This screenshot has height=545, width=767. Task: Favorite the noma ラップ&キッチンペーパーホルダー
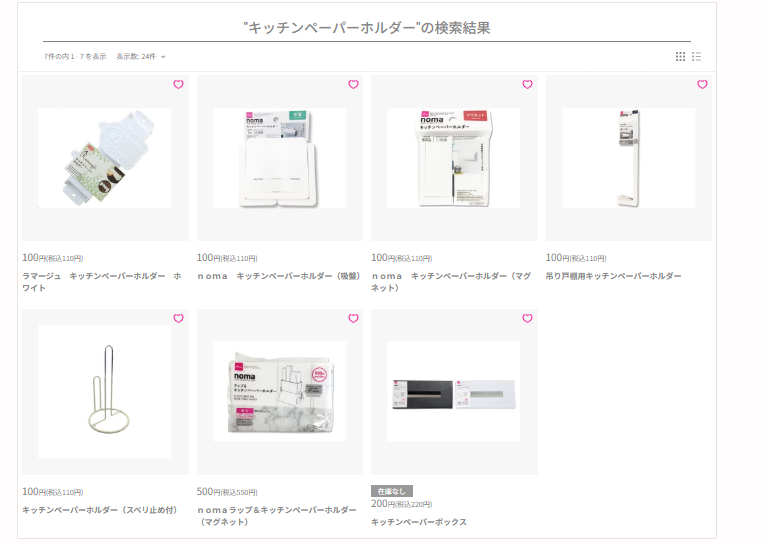tap(353, 318)
